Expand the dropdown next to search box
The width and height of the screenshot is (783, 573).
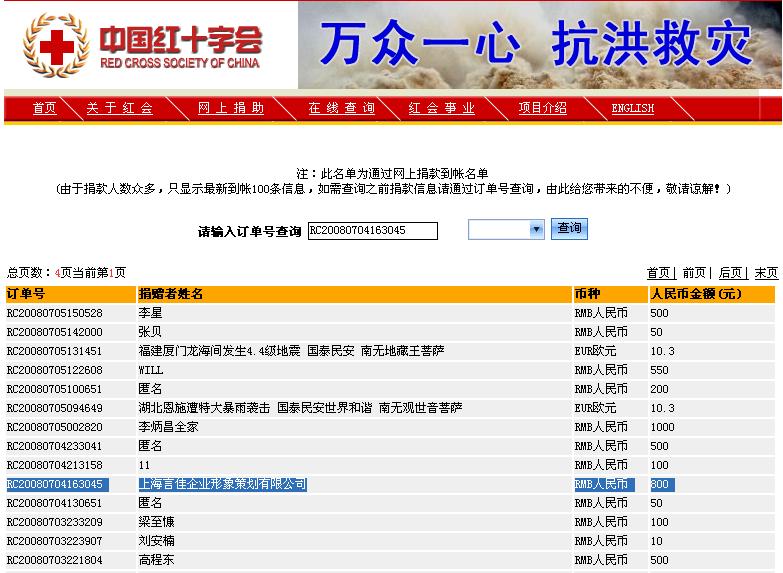536,230
